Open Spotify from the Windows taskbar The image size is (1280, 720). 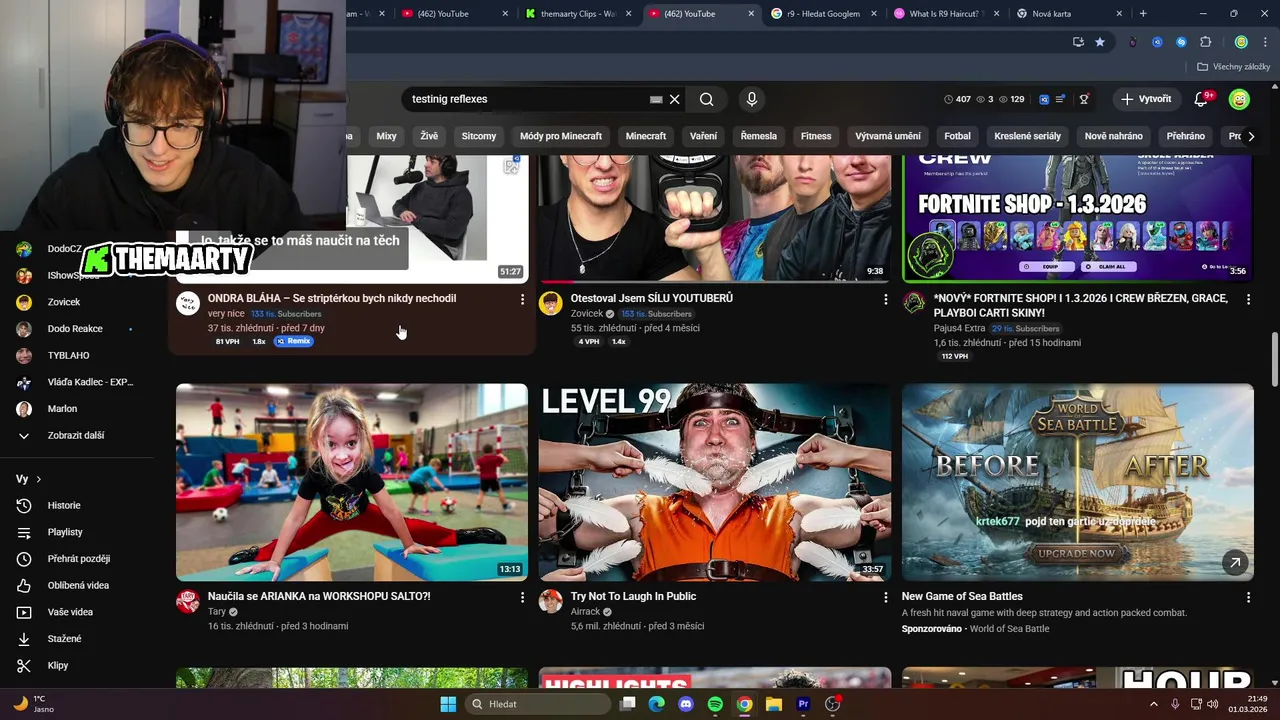(x=715, y=704)
